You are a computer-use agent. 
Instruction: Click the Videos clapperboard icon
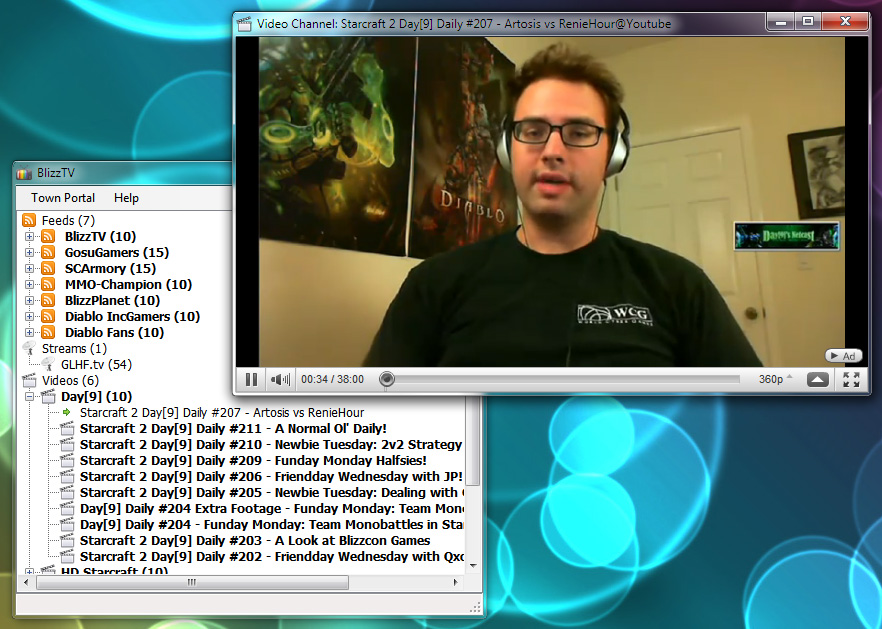(29, 380)
